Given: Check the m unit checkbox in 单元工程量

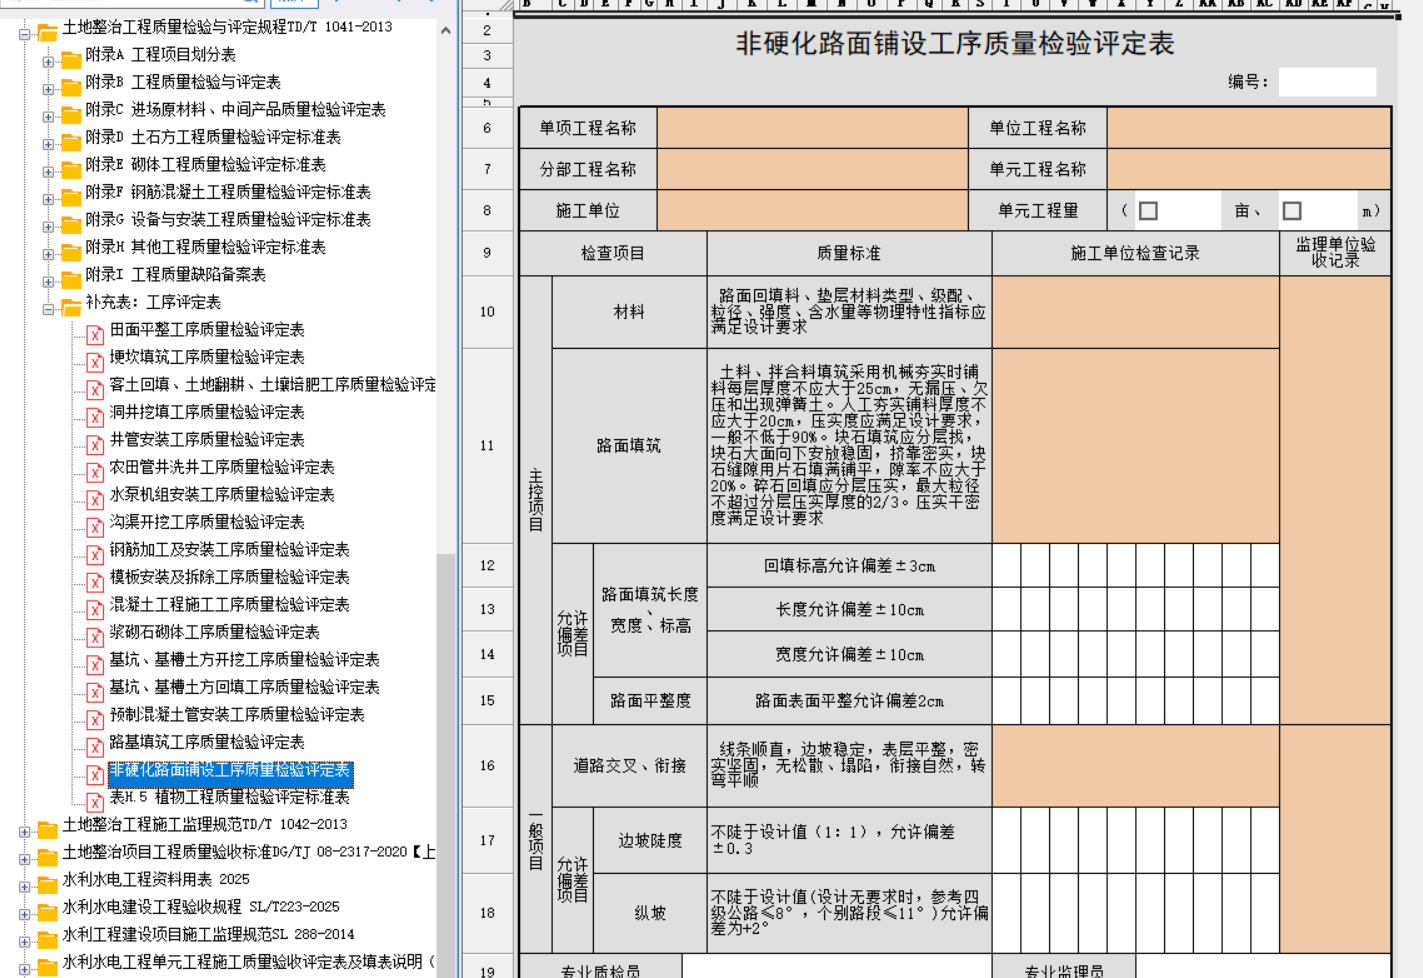Looking at the screenshot, I should tap(1292, 211).
